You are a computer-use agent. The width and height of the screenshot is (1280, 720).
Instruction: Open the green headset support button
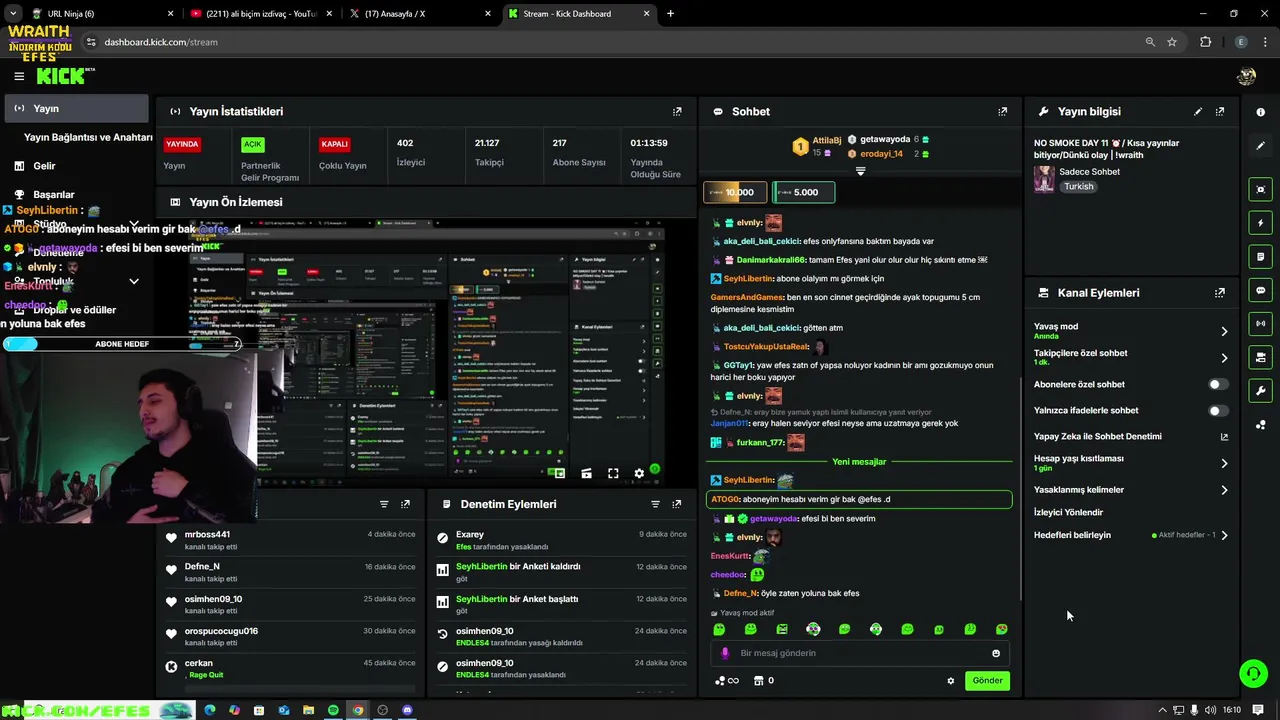1253,673
